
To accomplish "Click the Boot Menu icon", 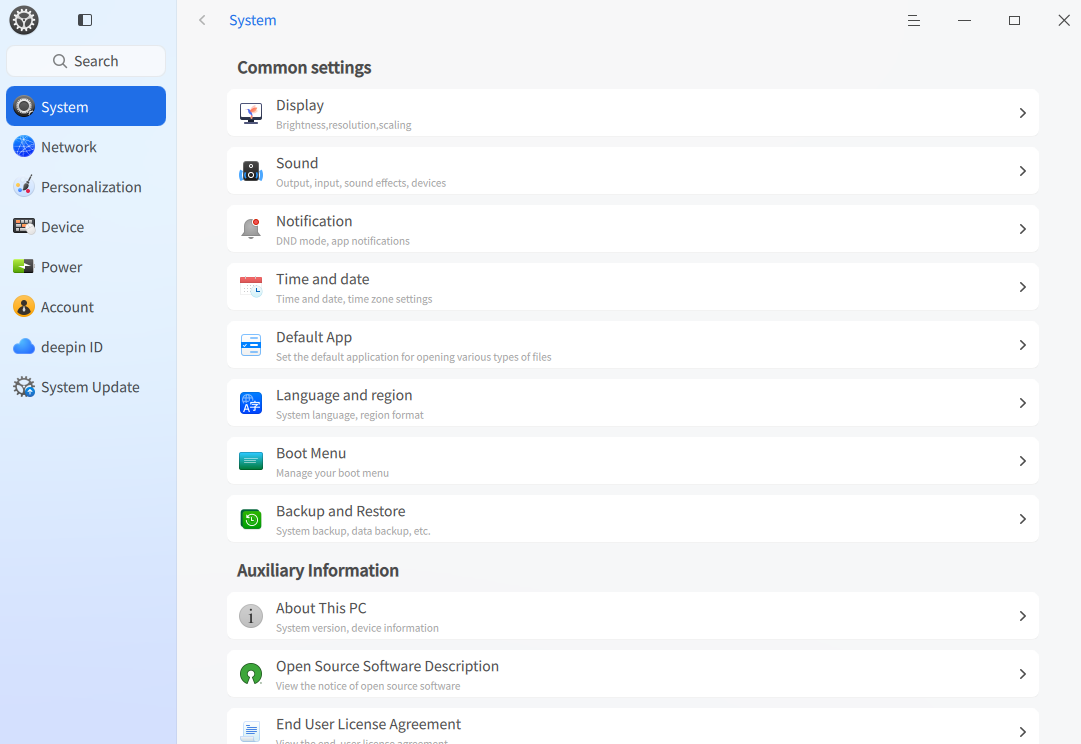I will click(251, 461).
